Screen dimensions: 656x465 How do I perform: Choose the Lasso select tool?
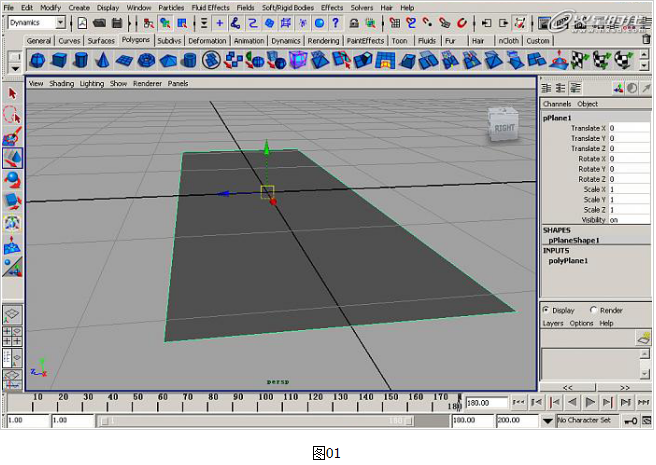[x=12, y=115]
